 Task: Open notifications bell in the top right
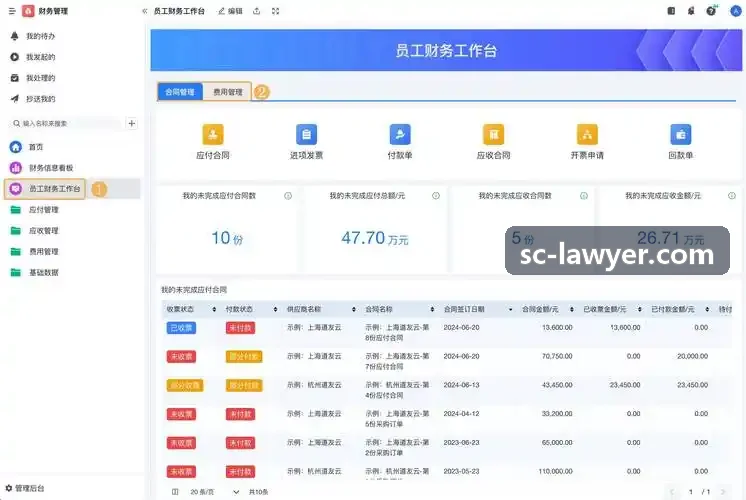click(691, 11)
